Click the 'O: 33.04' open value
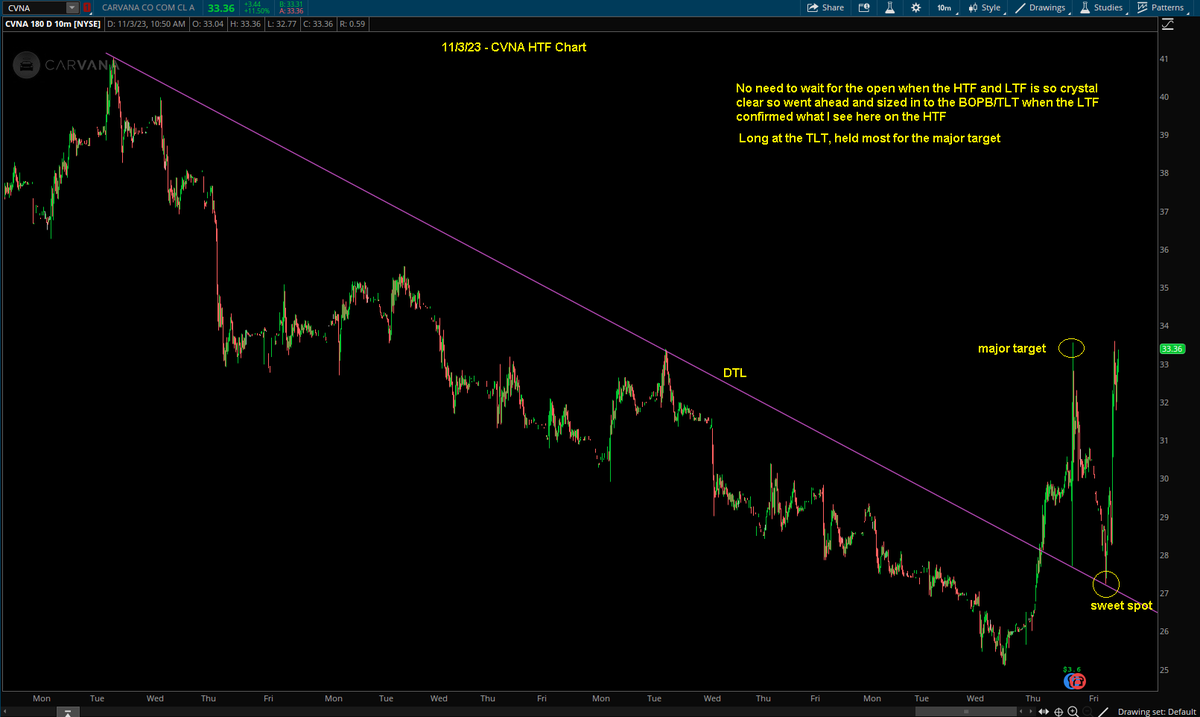This screenshot has width=1200, height=717. click(x=208, y=24)
